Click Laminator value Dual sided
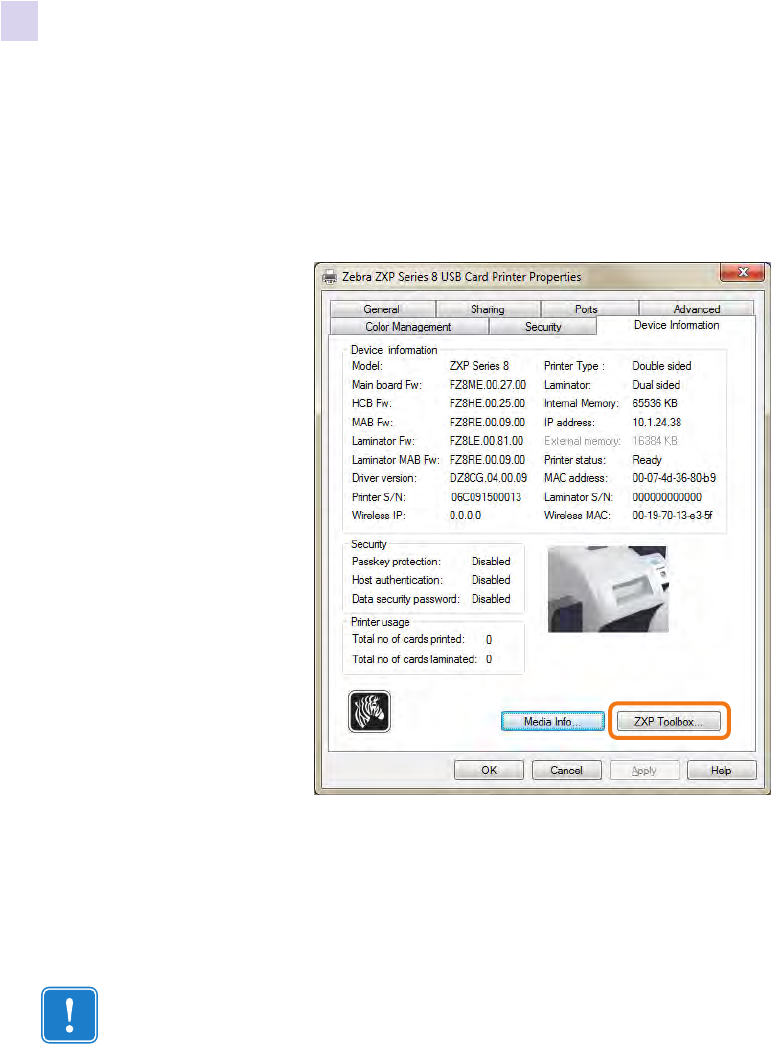 656,384
